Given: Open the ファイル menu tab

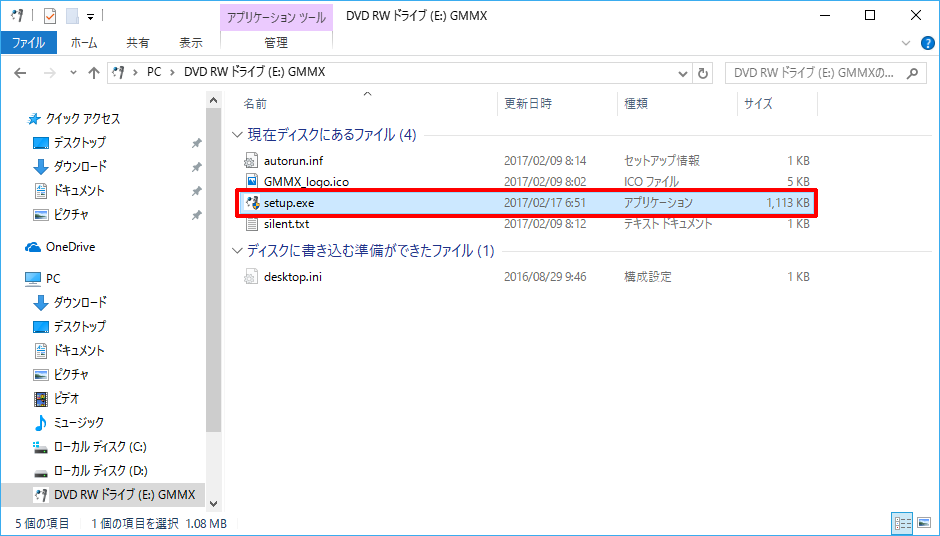Looking at the screenshot, I should click(28, 43).
